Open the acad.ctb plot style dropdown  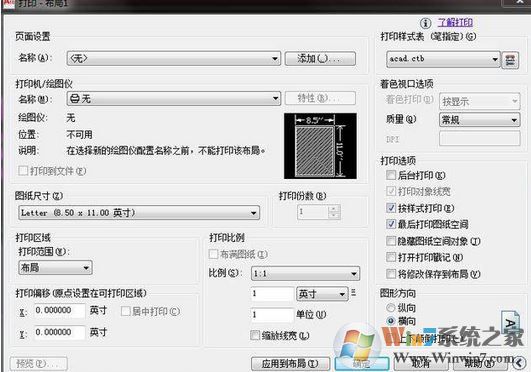(443, 59)
